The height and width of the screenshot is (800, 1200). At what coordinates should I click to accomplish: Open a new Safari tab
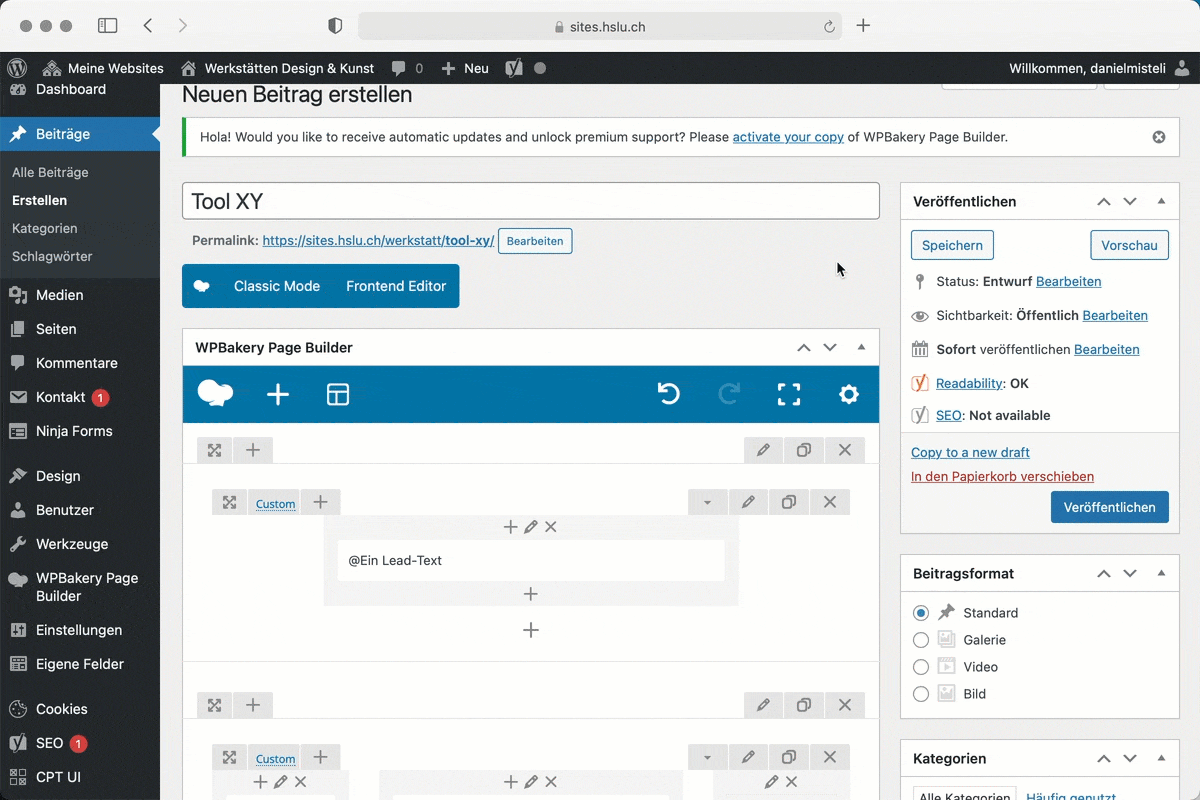pos(864,26)
